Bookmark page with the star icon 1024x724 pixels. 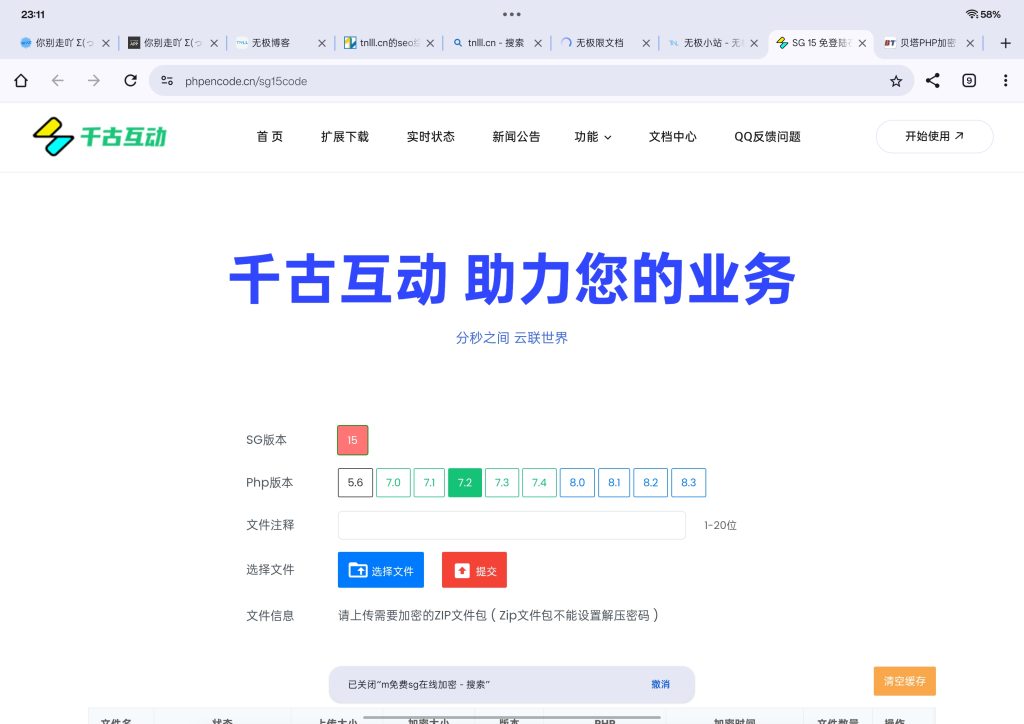pos(896,81)
